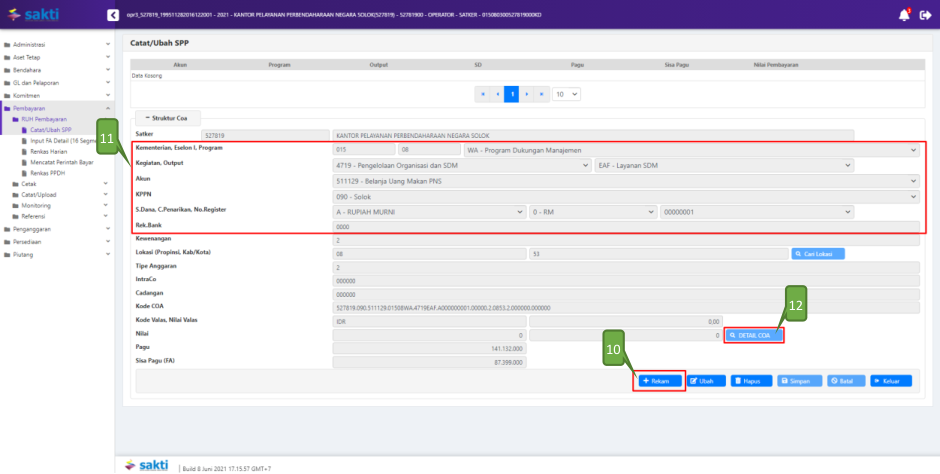Open the rows-per-page dropdown showing 10
940x474 pixels.
pyautogui.click(x=566, y=94)
